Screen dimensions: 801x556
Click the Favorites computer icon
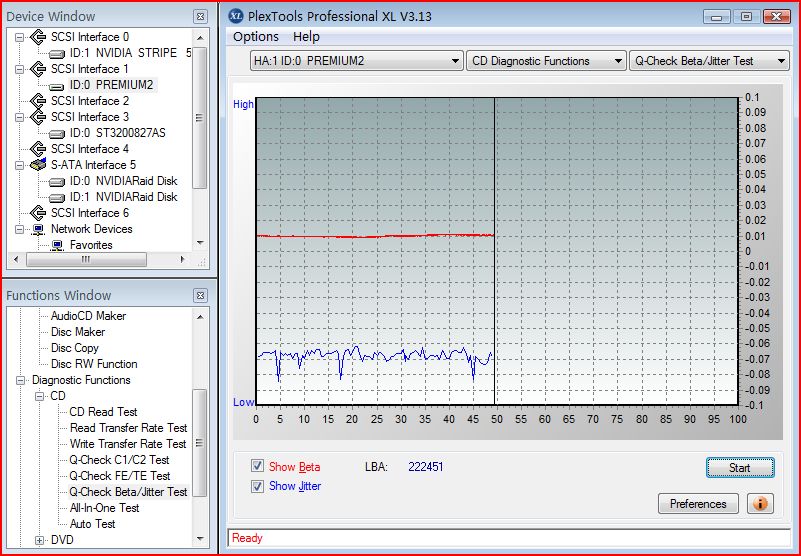[57, 245]
